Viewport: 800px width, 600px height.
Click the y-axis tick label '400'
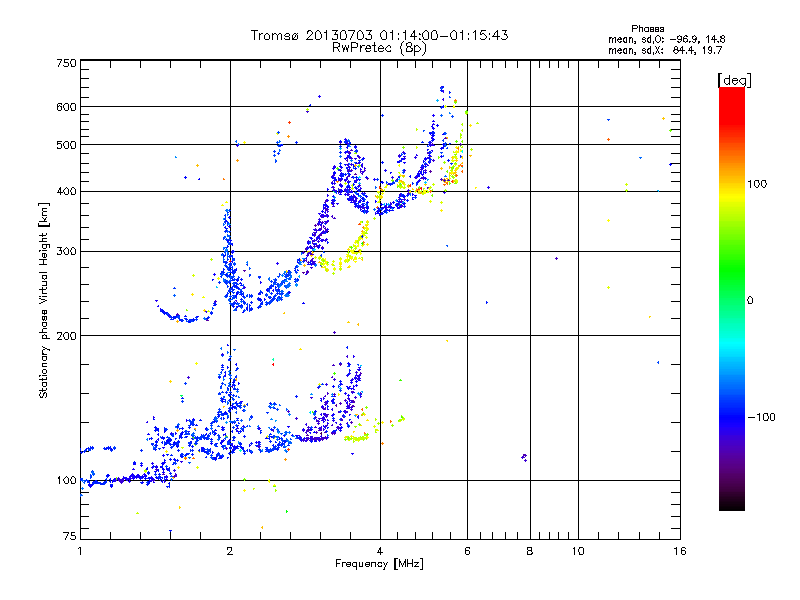point(66,191)
